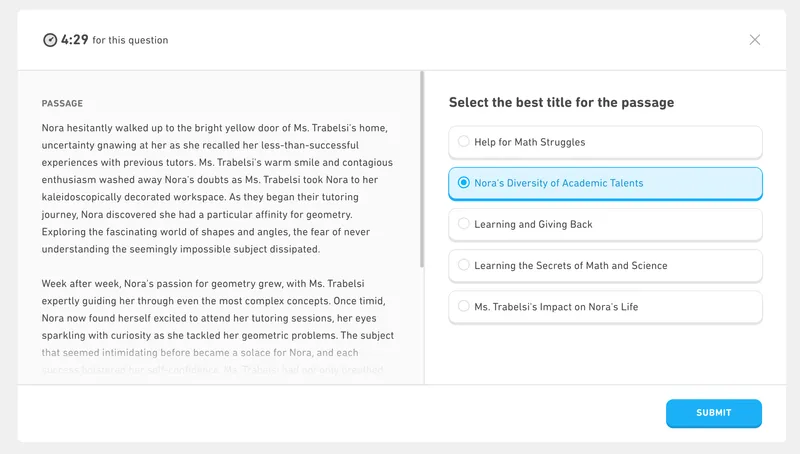Choose "Nora's Diversity of Academic Talents" radio
This screenshot has width=800, height=454.
pos(605,183)
